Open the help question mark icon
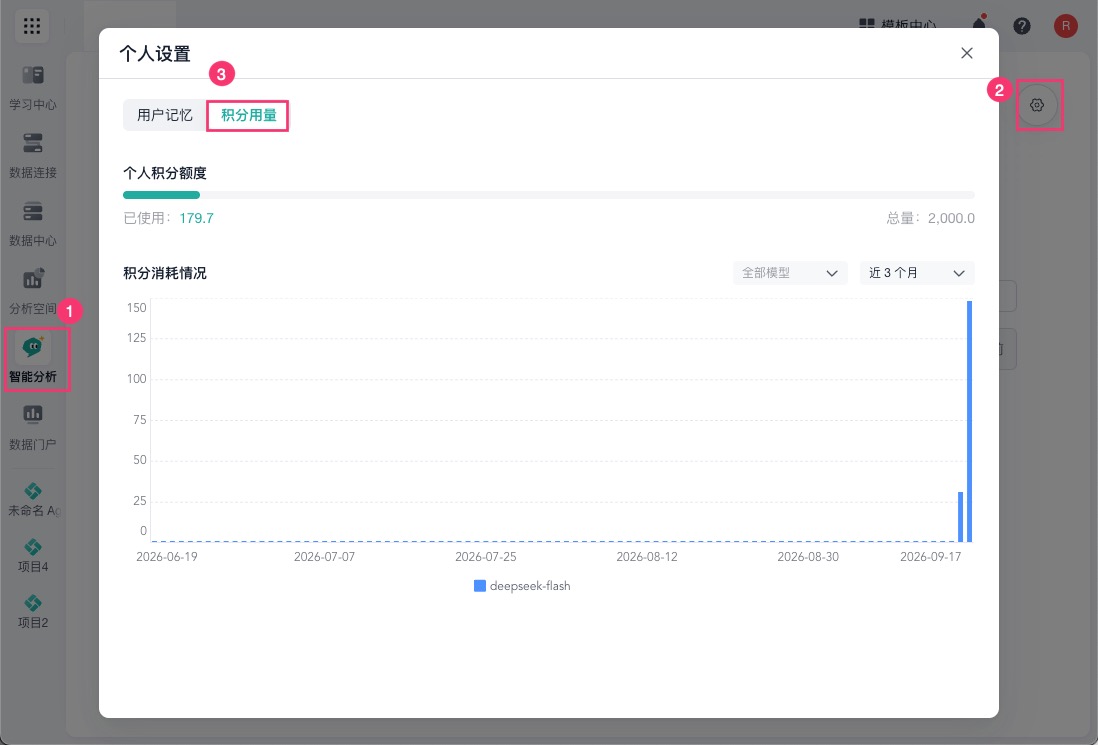Screen dimensions: 1098x745 click(x=1022, y=27)
